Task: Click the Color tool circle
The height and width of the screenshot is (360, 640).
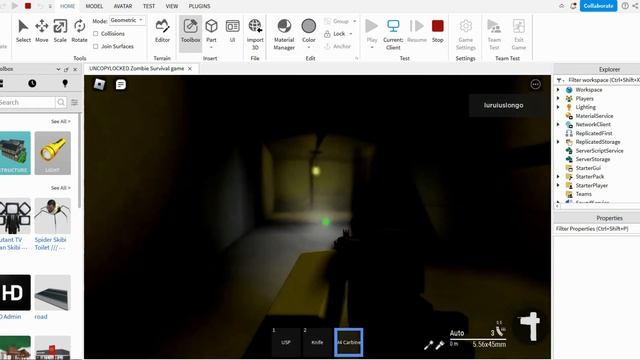Action: coord(309,26)
